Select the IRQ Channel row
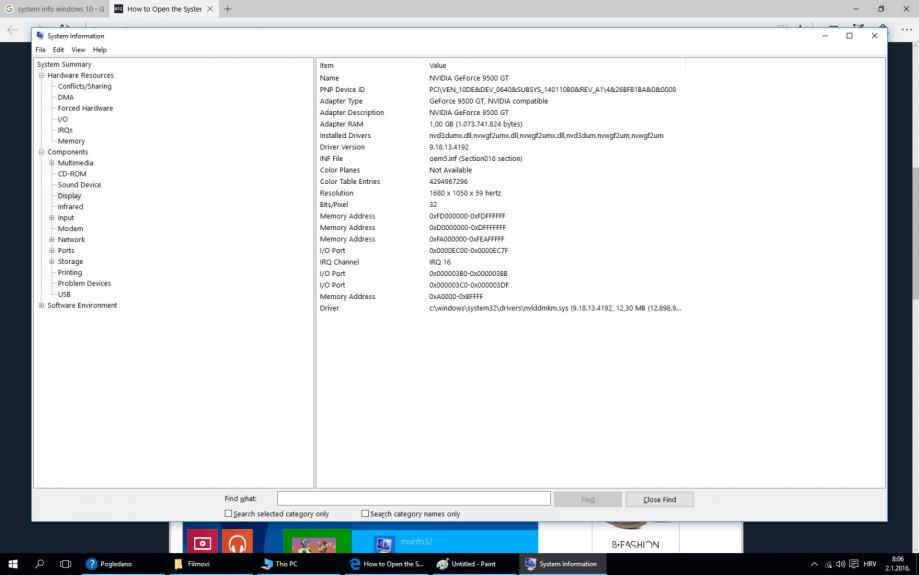Screen dimensions: 919x575 click(501, 262)
